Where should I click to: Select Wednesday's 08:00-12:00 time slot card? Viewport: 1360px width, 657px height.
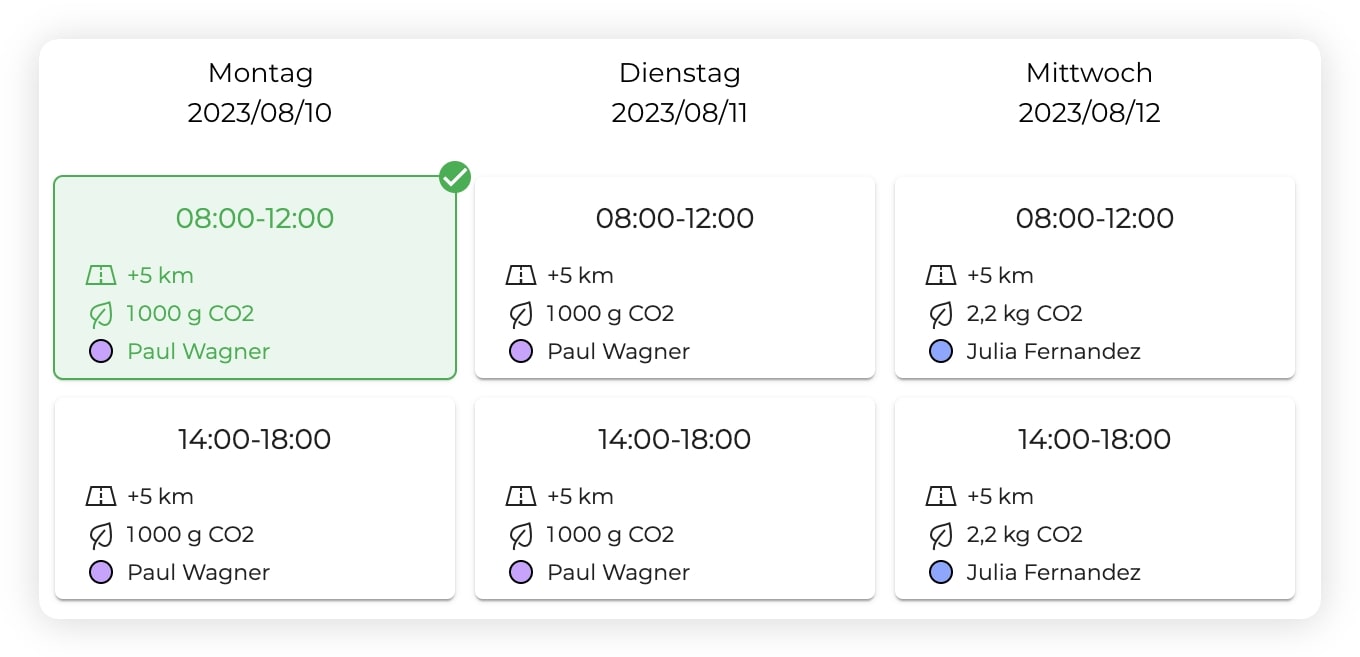click(1095, 278)
